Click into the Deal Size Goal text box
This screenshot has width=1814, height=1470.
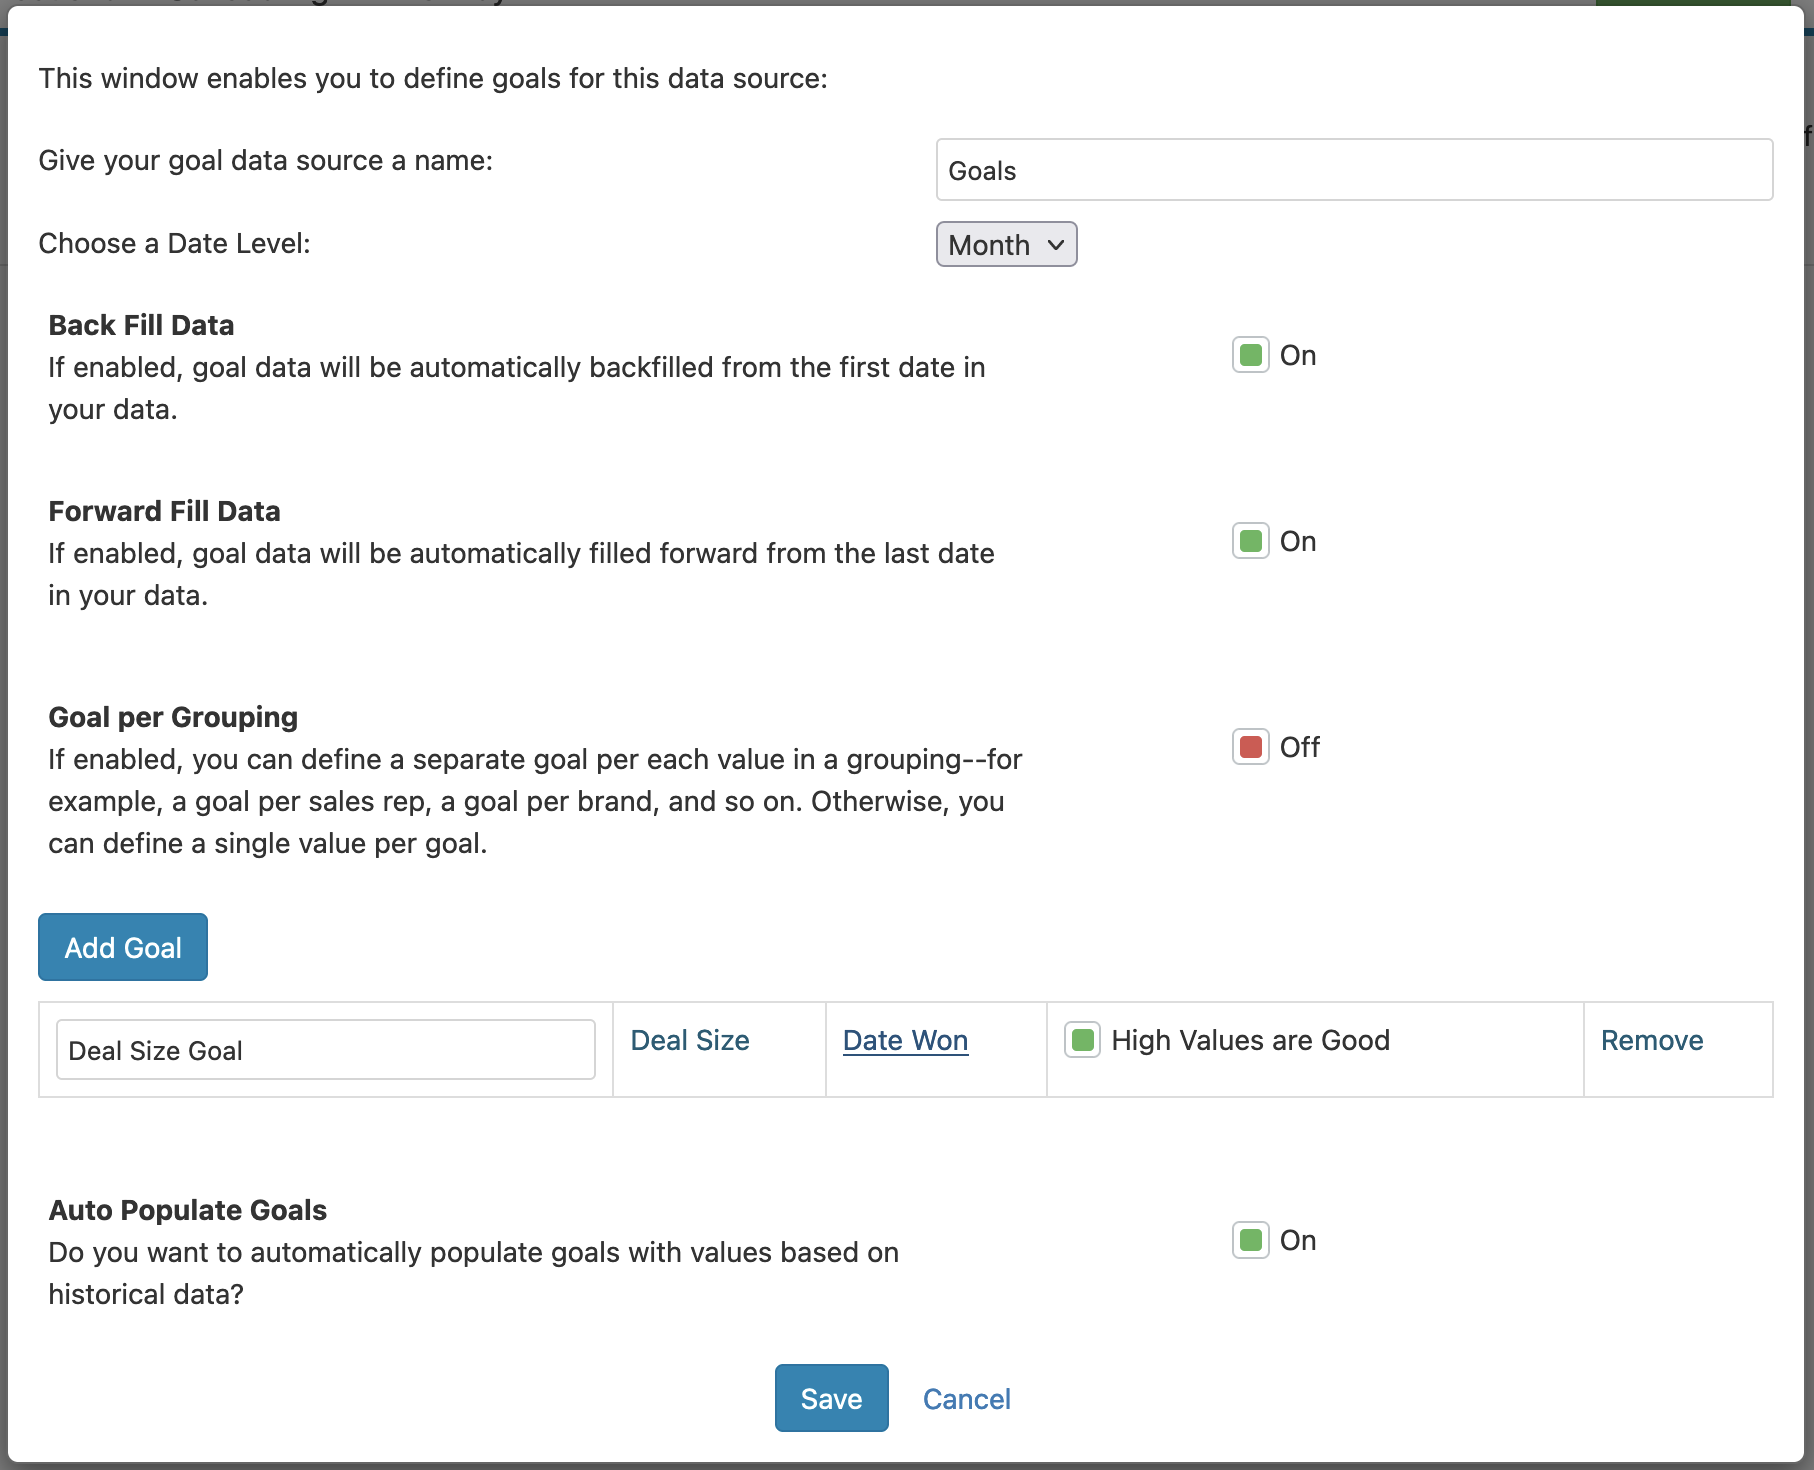(x=325, y=1050)
